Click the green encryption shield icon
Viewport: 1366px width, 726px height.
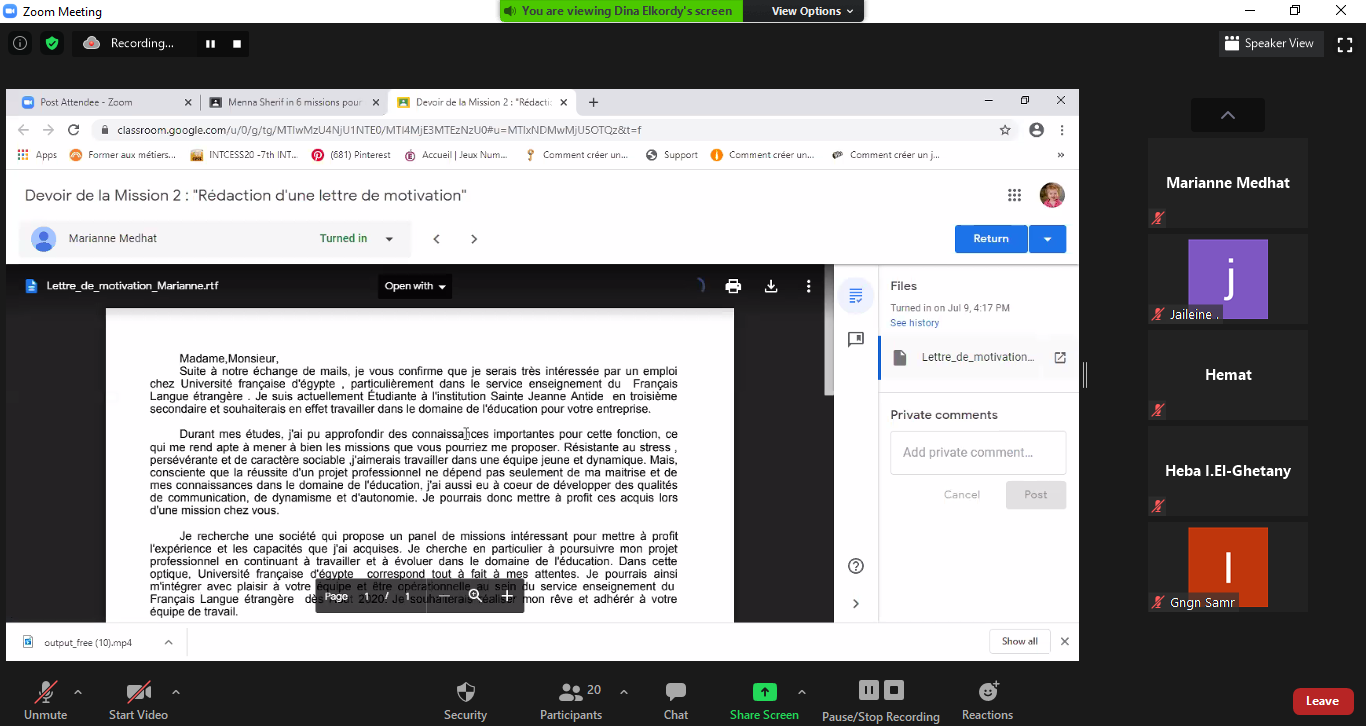[52, 43]
